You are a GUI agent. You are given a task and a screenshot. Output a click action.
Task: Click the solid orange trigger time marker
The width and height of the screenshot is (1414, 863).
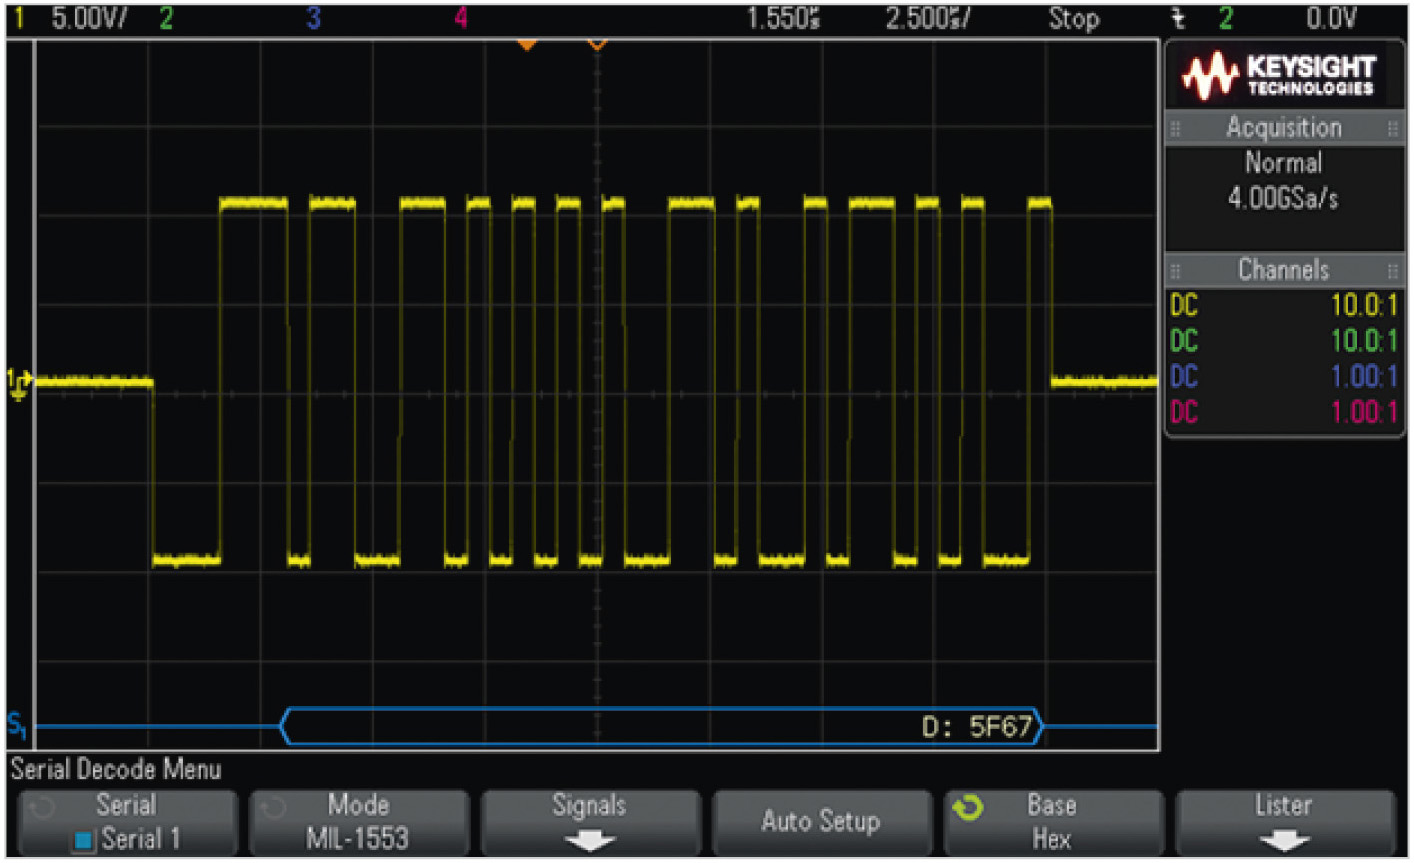coord(527,45)
